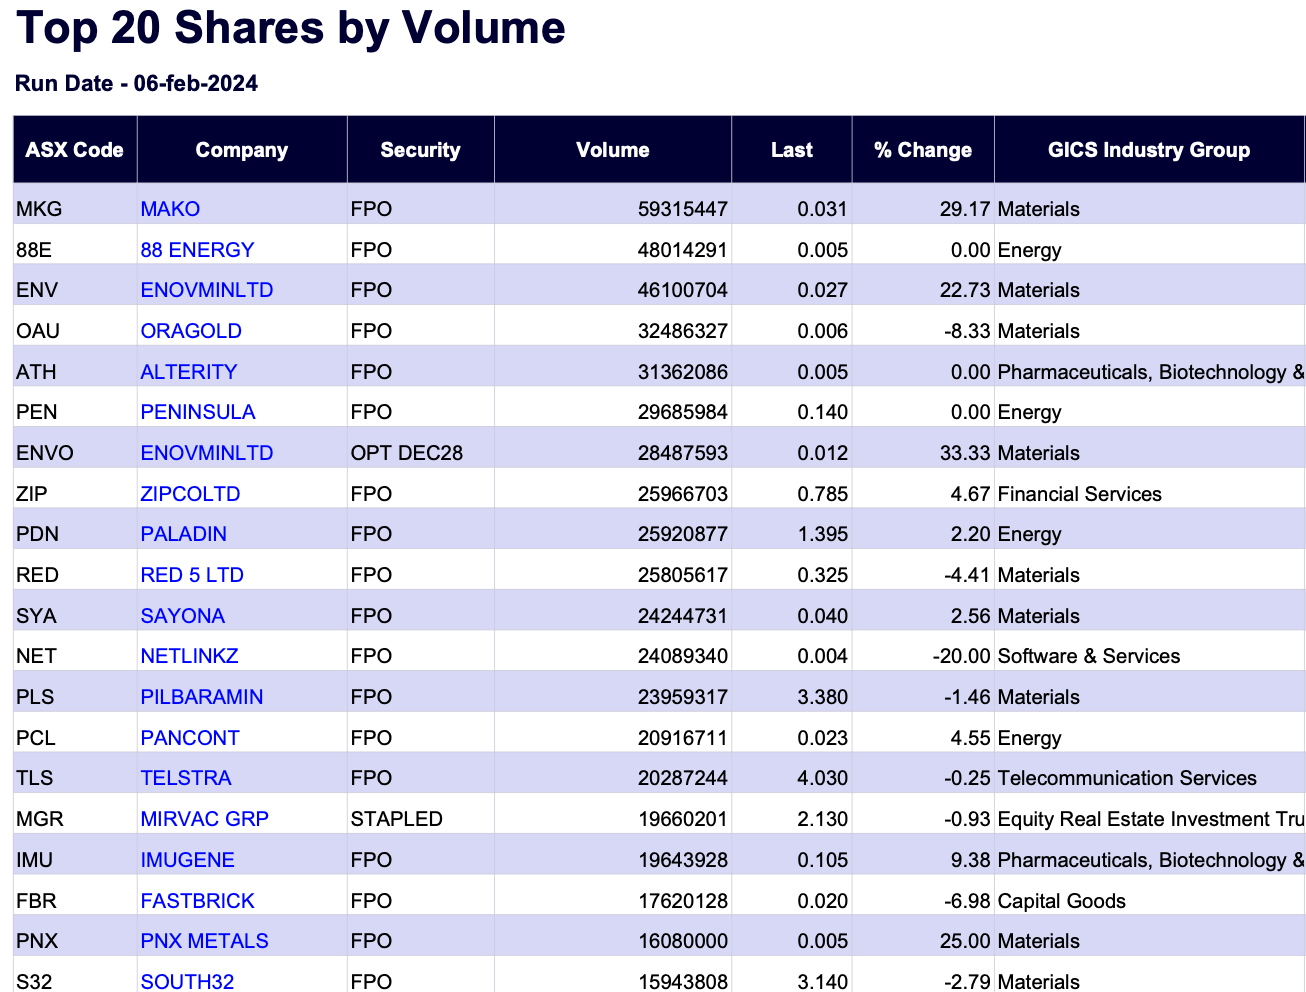This screenshot has height=992, width=1306.
Task: Select the volume value 59315447
Action: (x=683, y=209)
